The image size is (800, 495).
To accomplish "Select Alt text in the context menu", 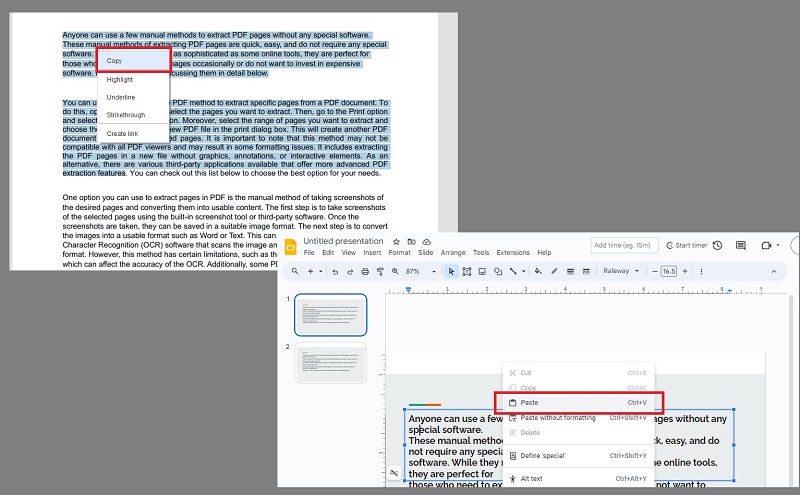I will [579, 479].
